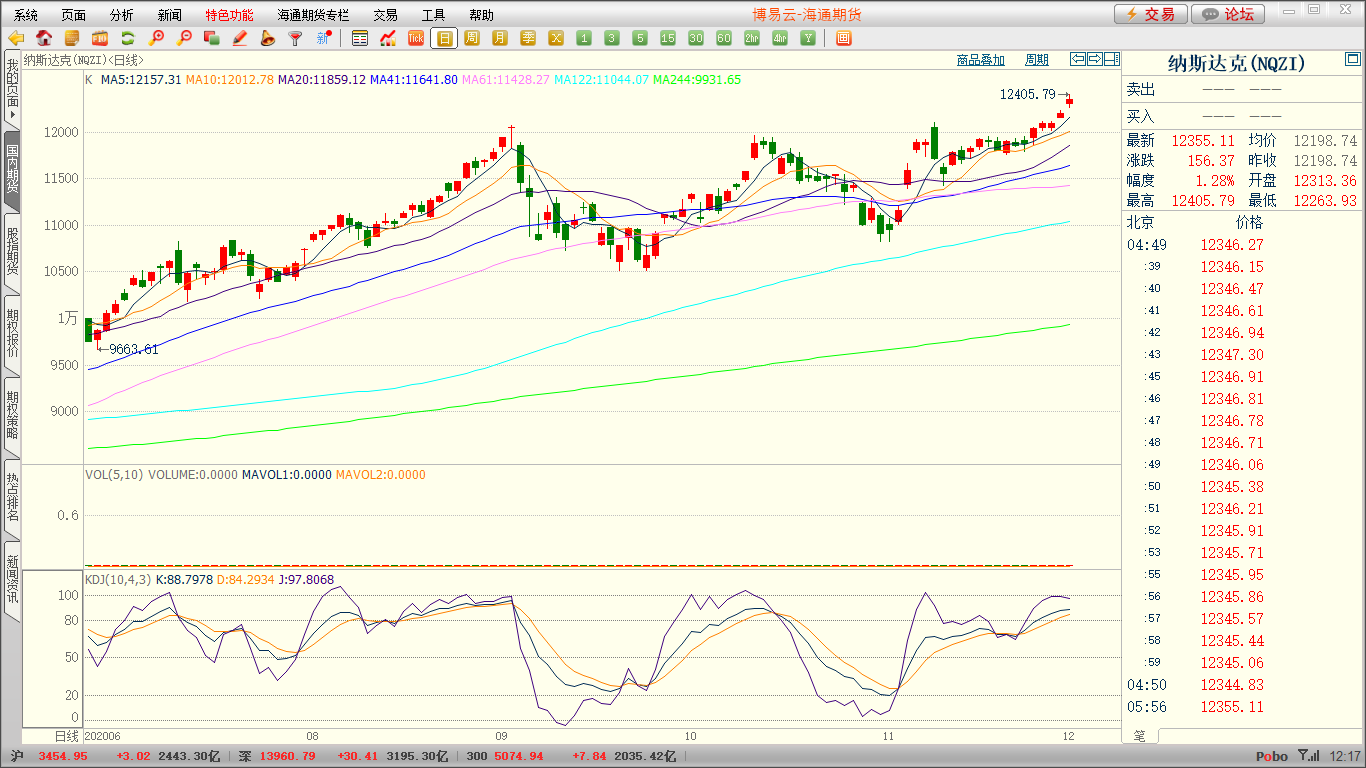Select the 5-minute period button

[x=640, y=38]
